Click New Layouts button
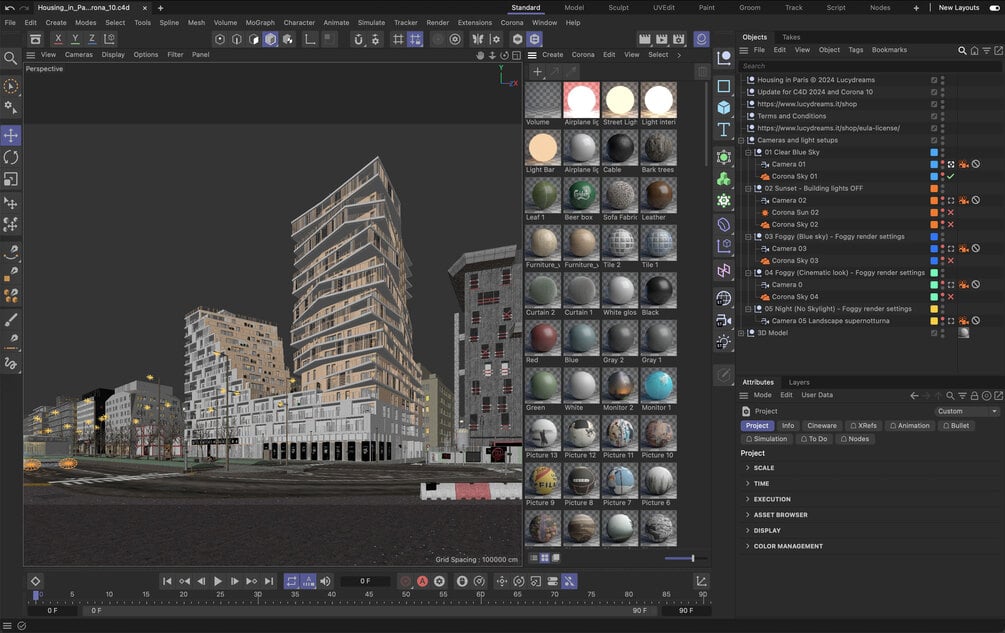 [x=958, y=7]
